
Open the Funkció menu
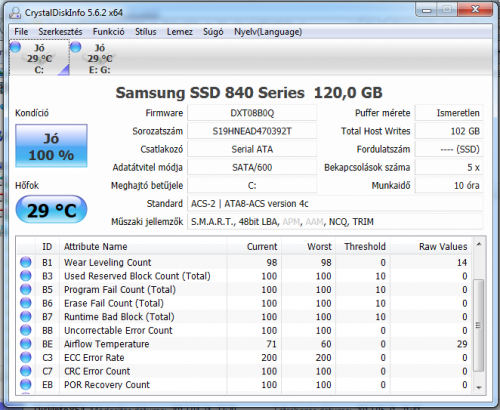tap(108, 32)
